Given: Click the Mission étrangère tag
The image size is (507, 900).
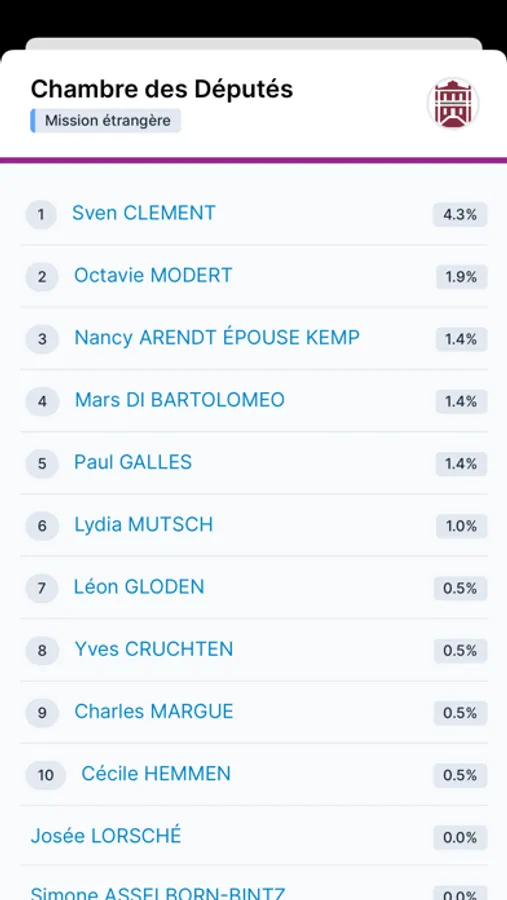Looking at the screenshot, I should coord(106,121).
